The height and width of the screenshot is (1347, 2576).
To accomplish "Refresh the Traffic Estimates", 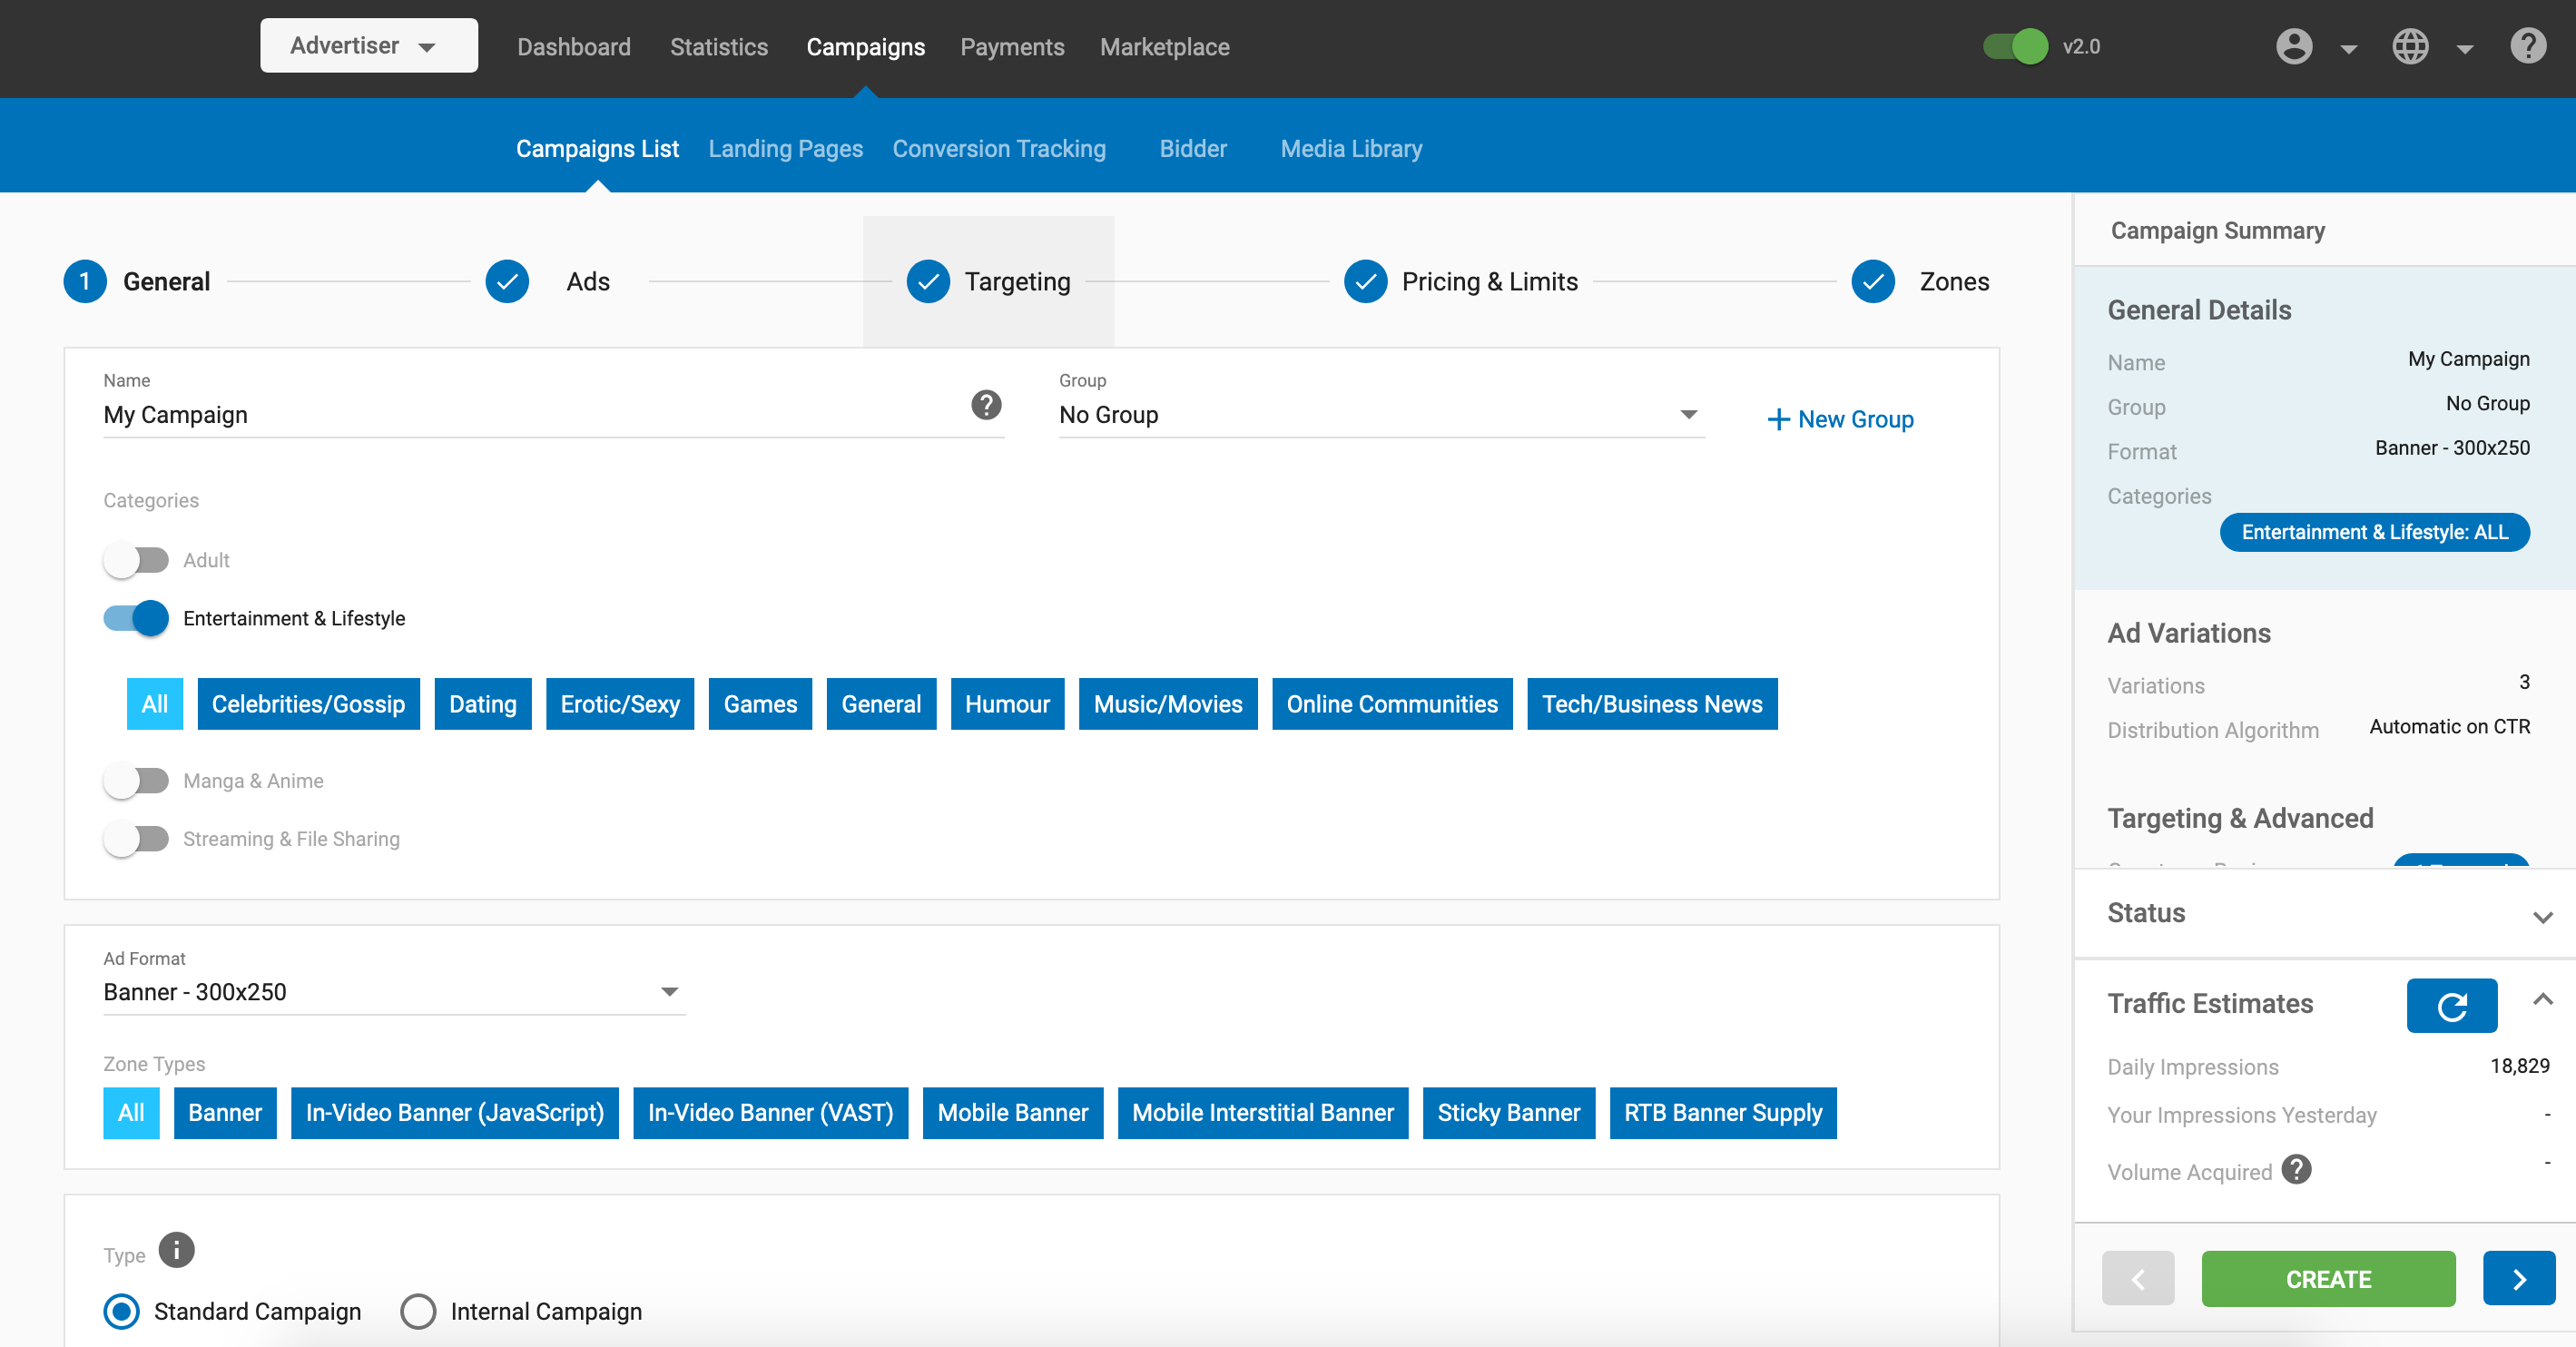I will pyautogui.click(x=2451, y=1005).
